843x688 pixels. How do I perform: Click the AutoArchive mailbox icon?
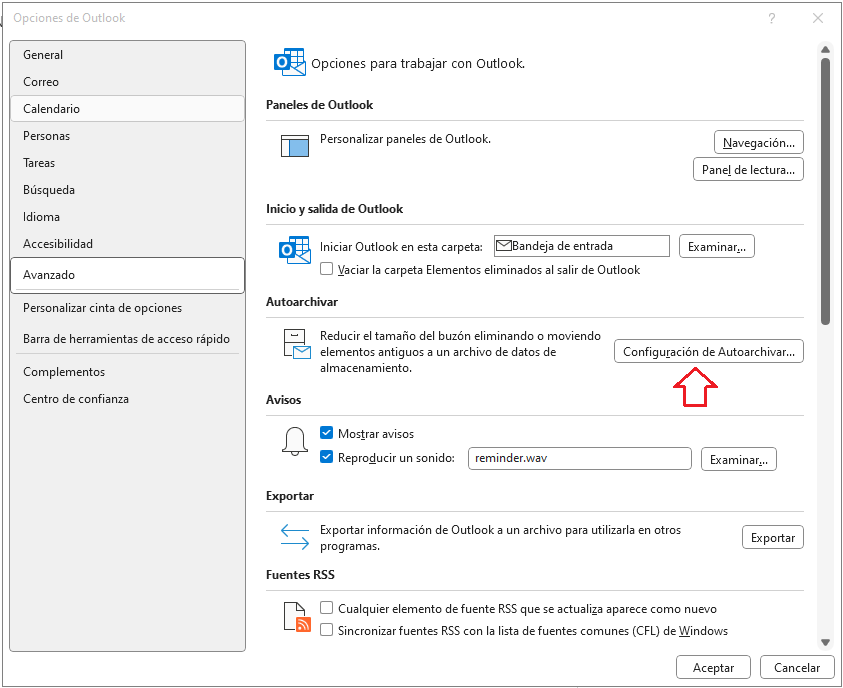(295, 343)
